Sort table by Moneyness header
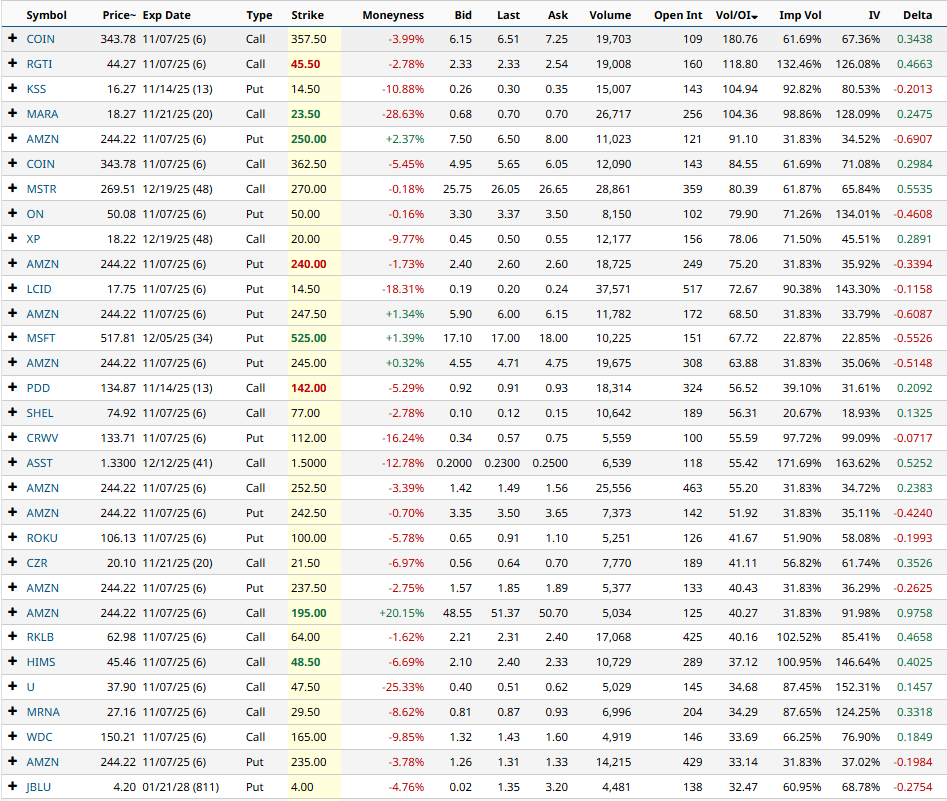Image resolution: width=947 pixels, height=801 pixels. [393, 15]
